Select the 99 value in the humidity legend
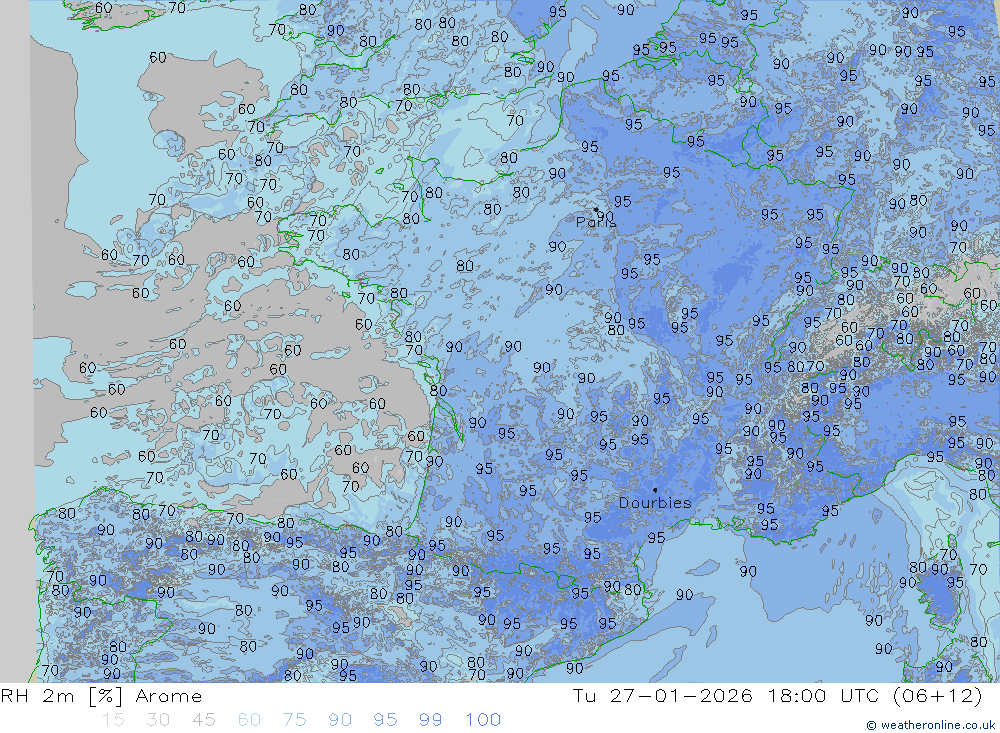Image resolution: width=1000 pixels, height=733 pixels. pos(430,720)
